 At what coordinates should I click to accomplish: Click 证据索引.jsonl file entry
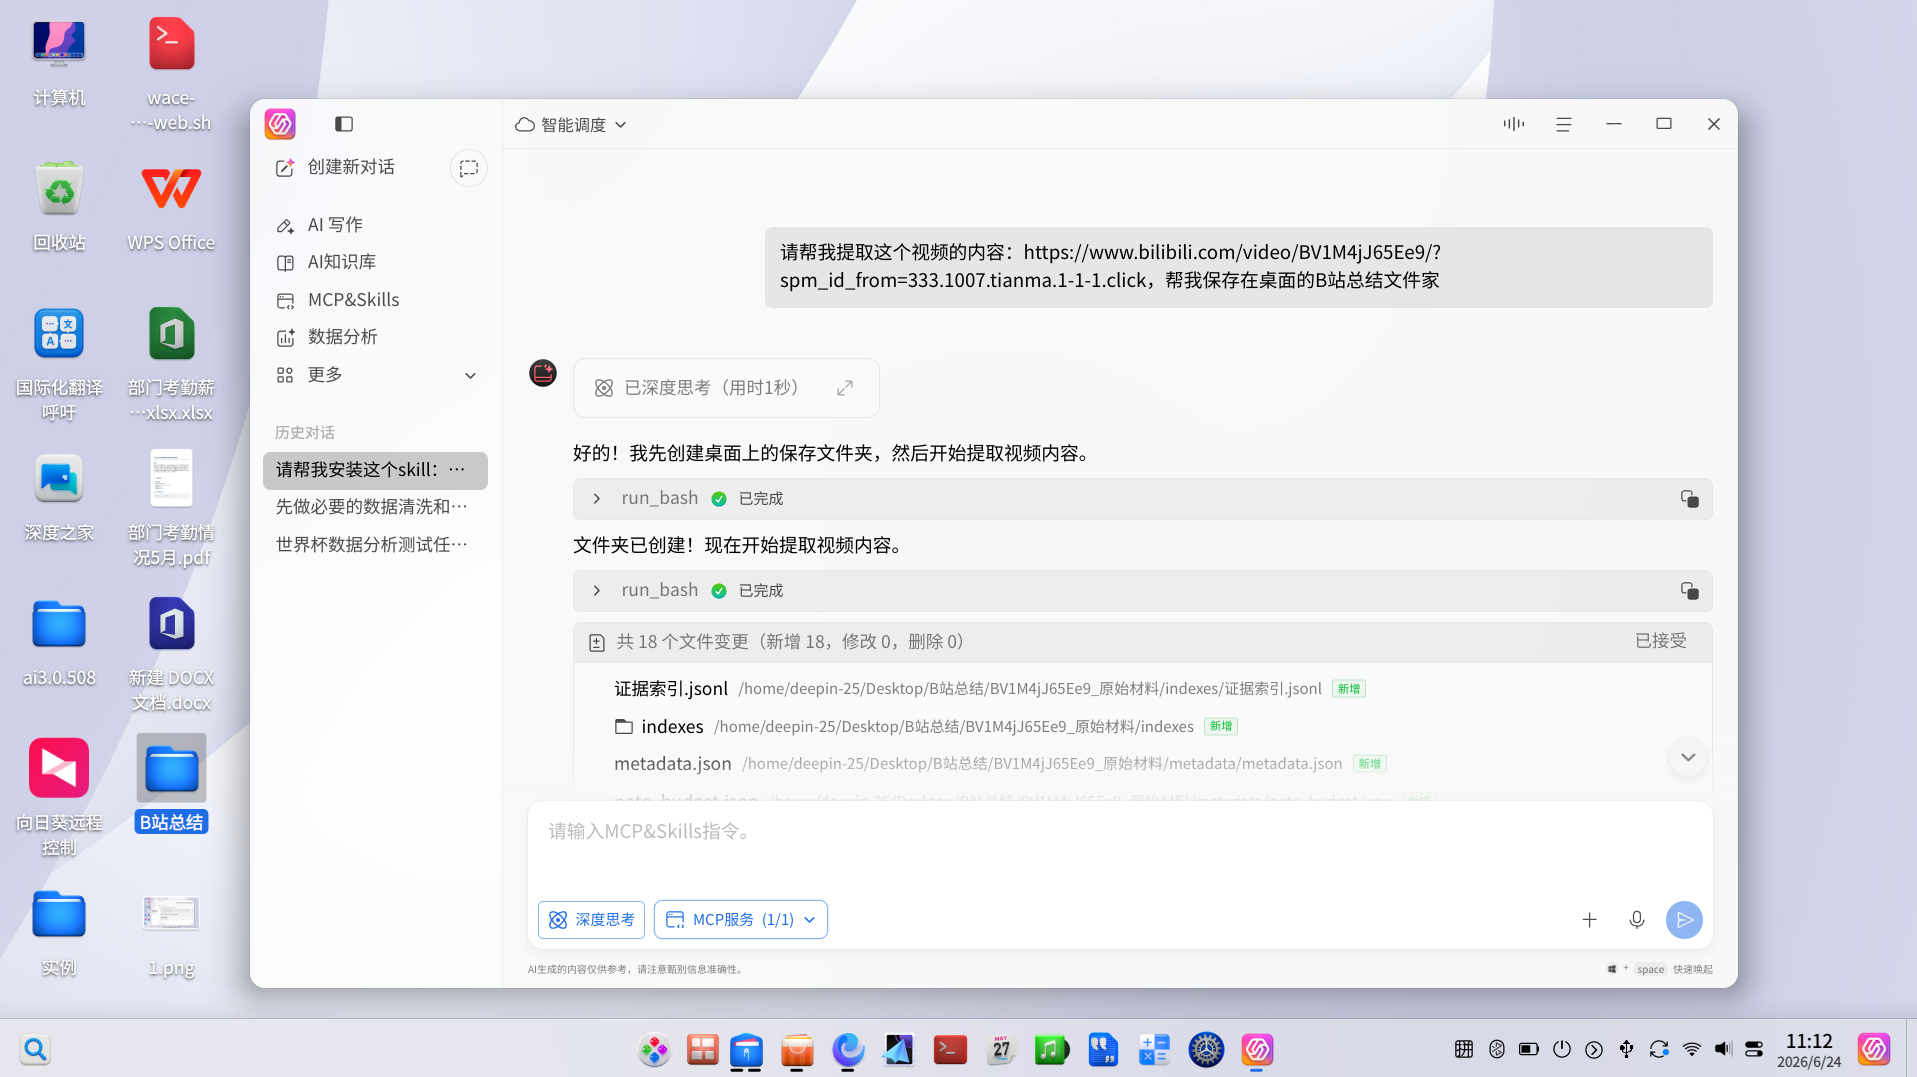click(671, 689)
